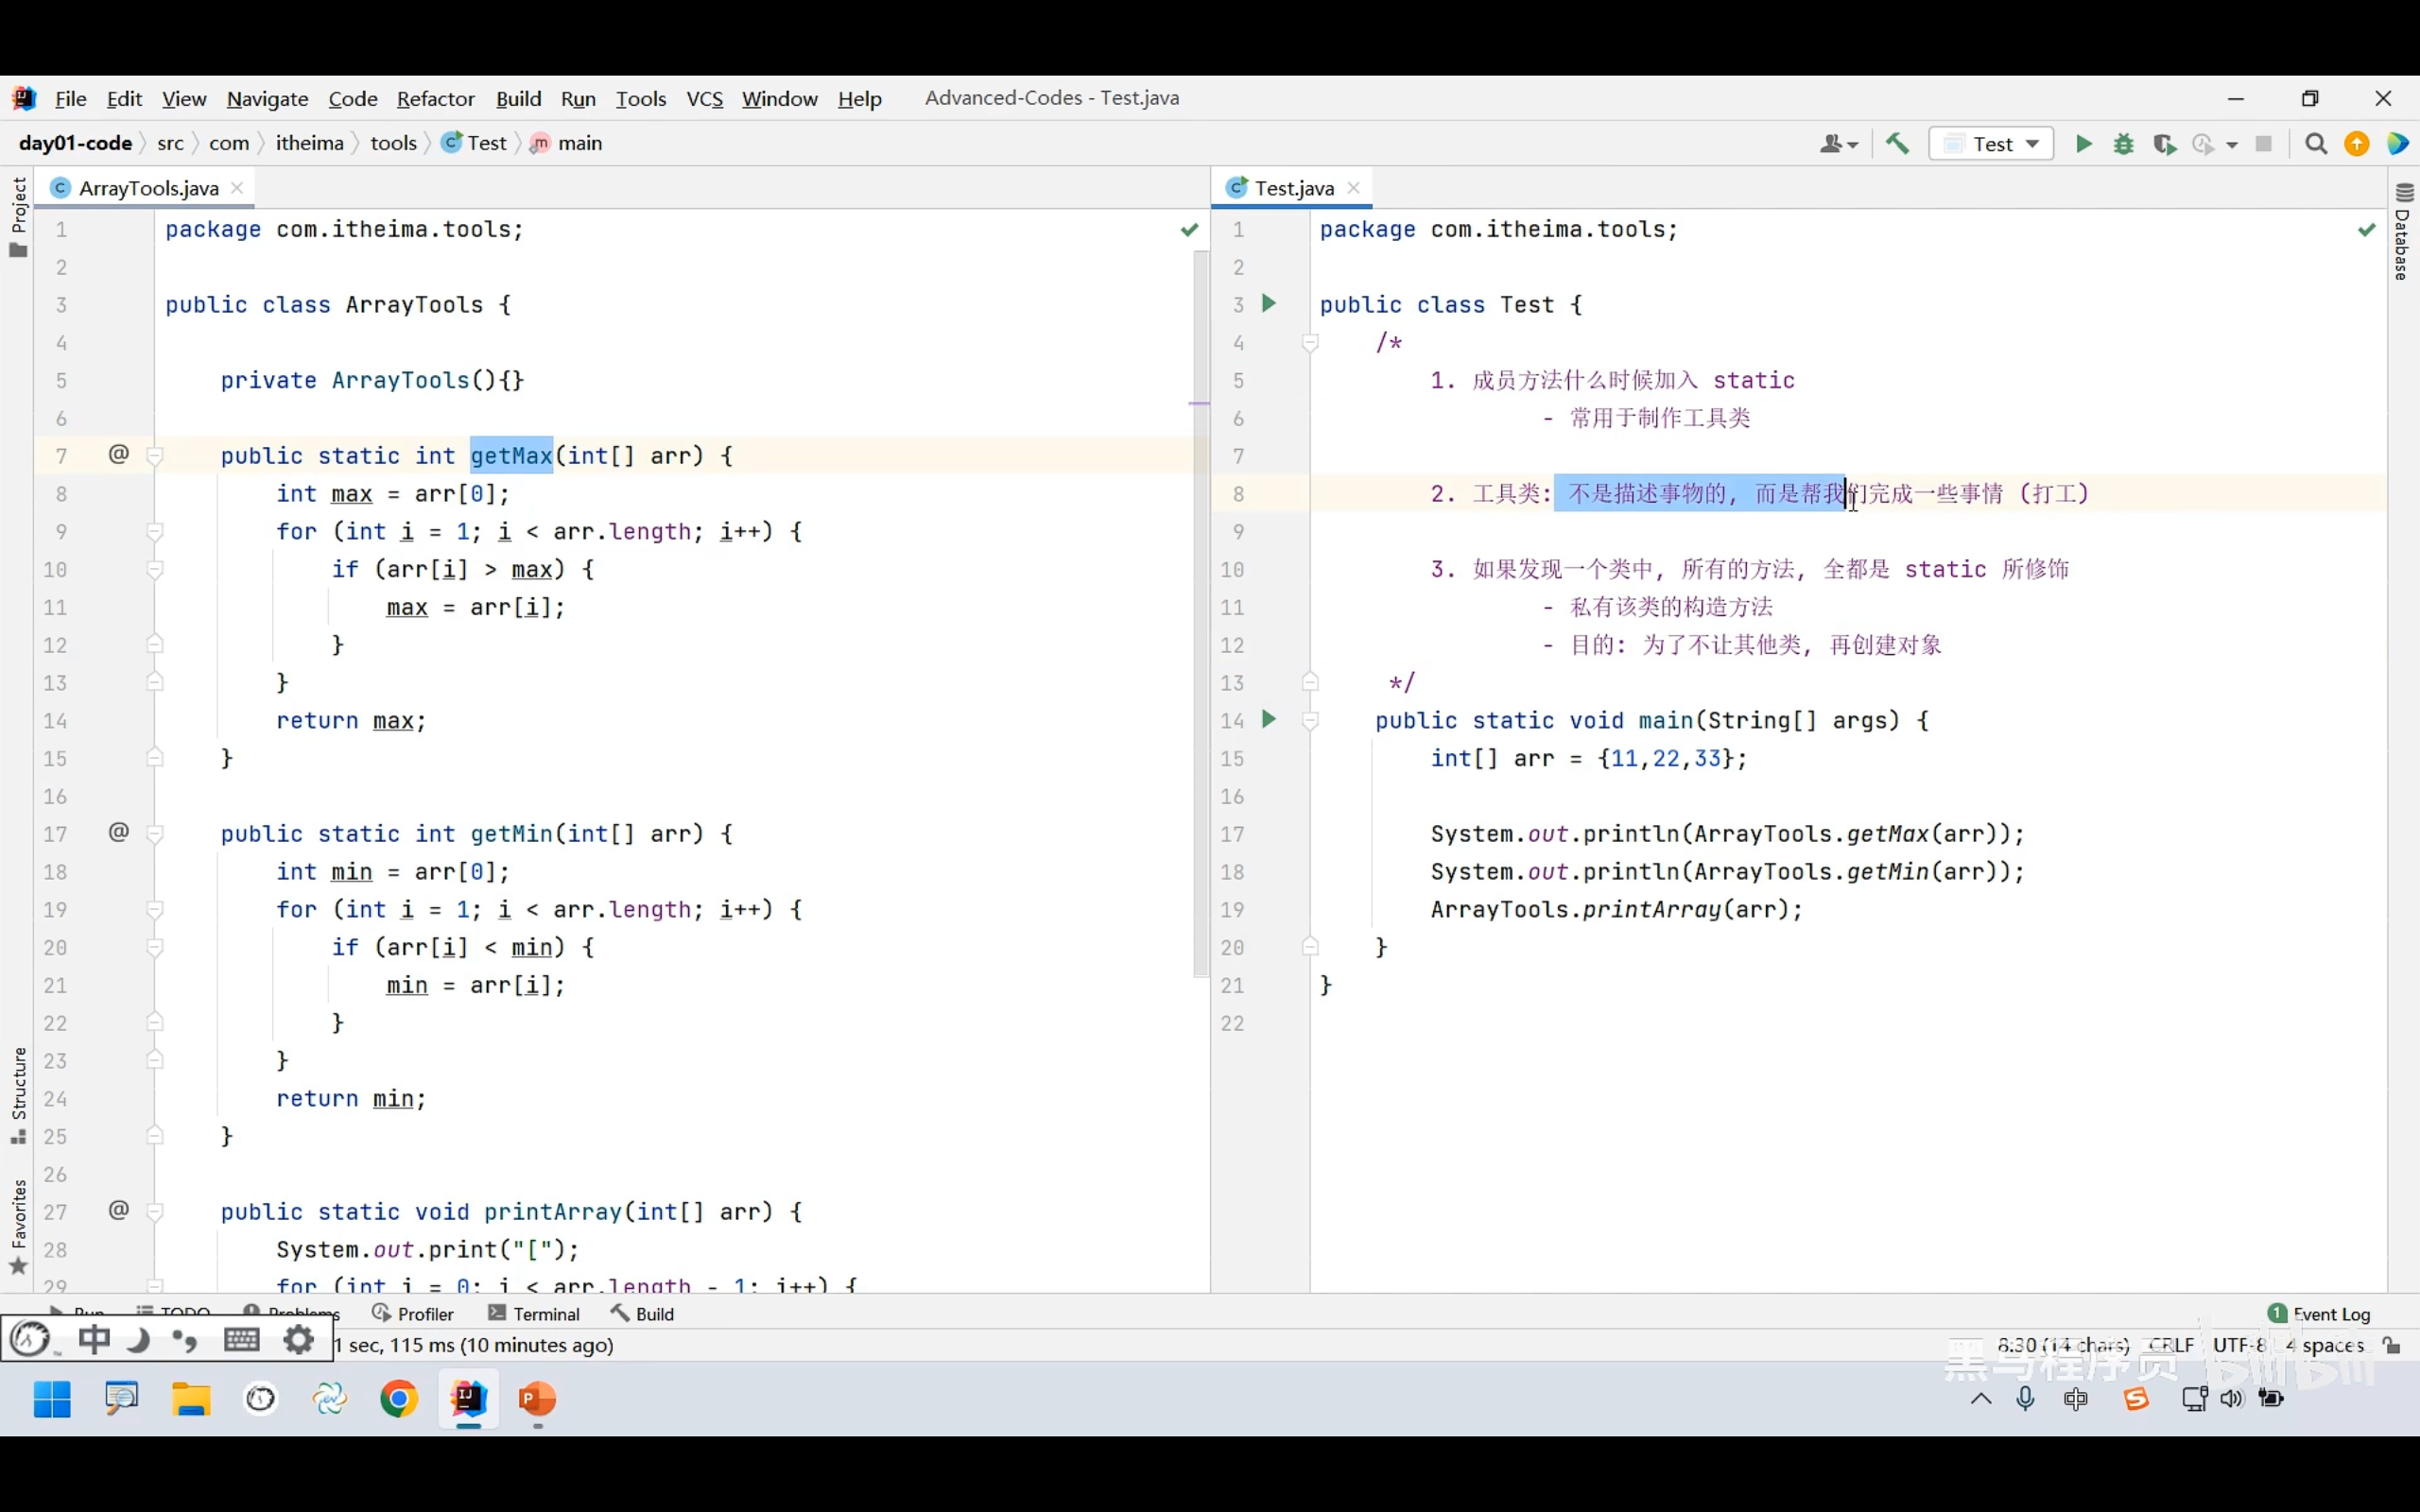The image size is (2420, 1512).
Task: Open Search Everywhere magnifier icon
Action: pos(2315,144)
